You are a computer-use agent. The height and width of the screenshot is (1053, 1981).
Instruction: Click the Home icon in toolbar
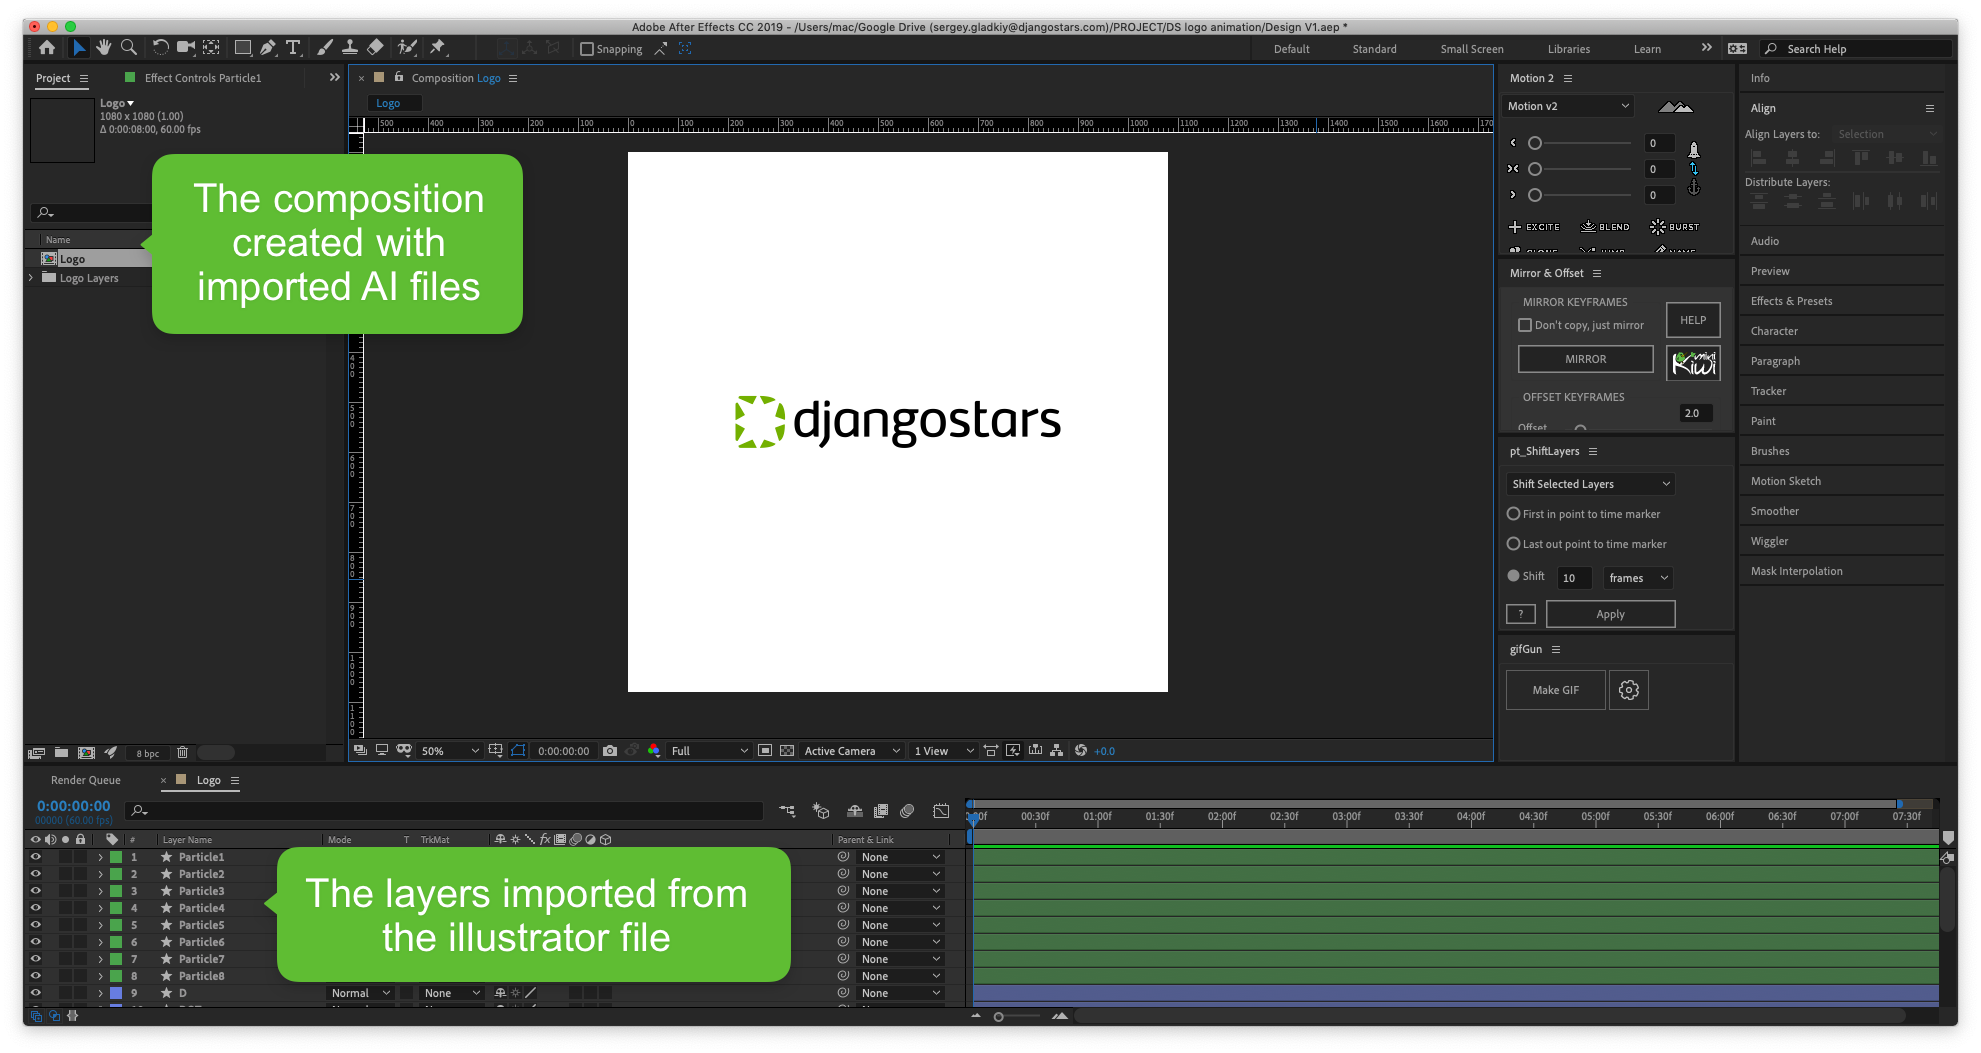pyautogui.click(x=47, y=47)
